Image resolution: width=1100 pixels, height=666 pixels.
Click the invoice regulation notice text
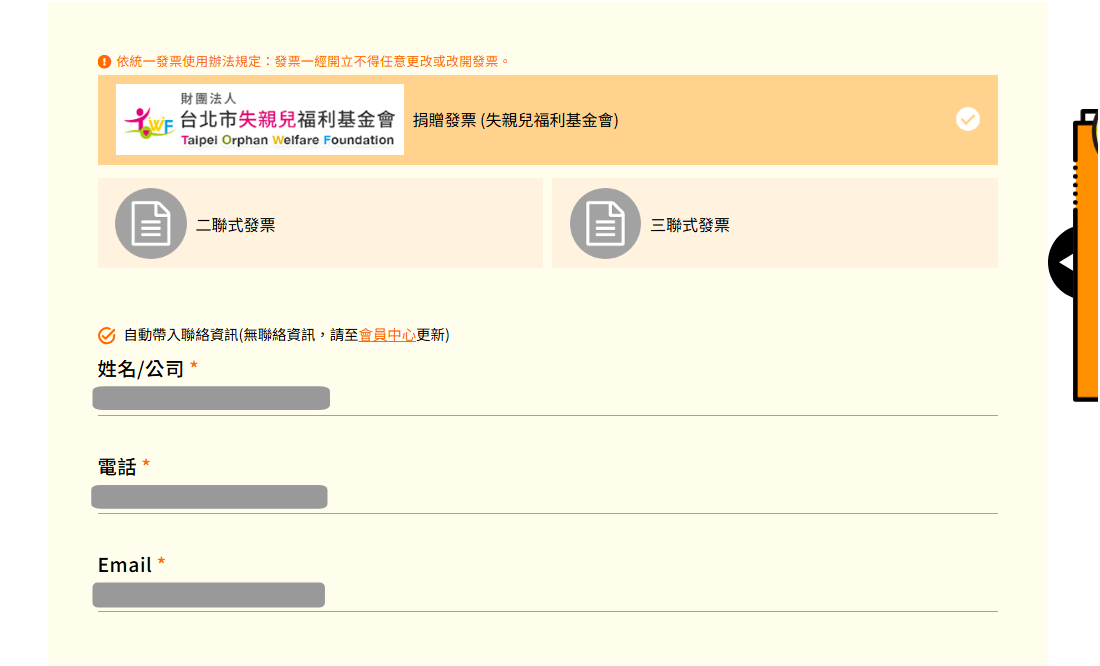[x=313, y=62]
